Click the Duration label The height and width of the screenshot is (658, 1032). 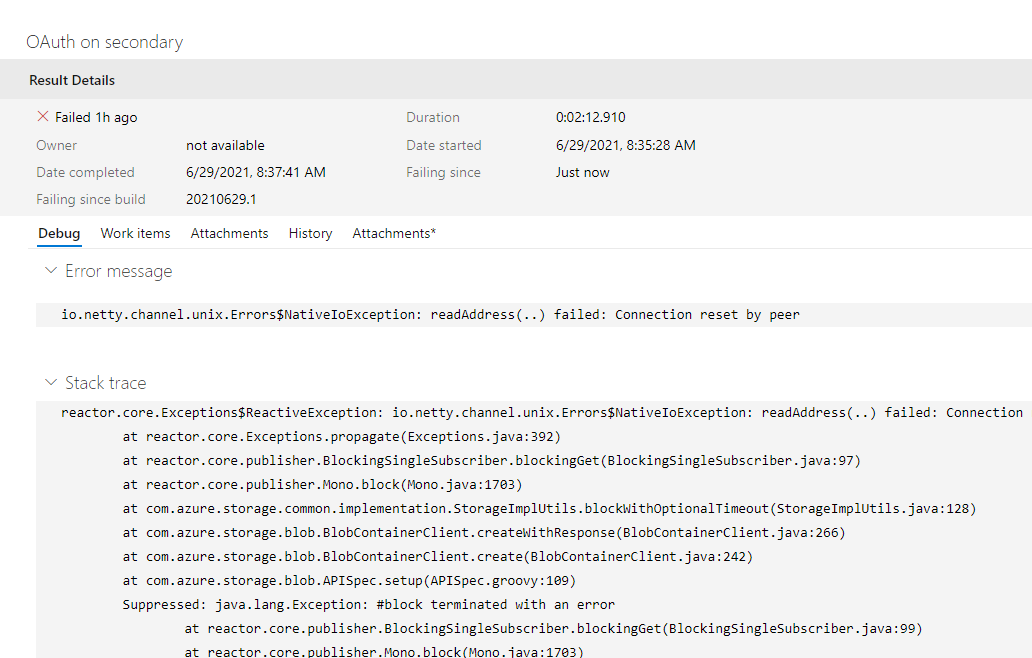(432, 117)
